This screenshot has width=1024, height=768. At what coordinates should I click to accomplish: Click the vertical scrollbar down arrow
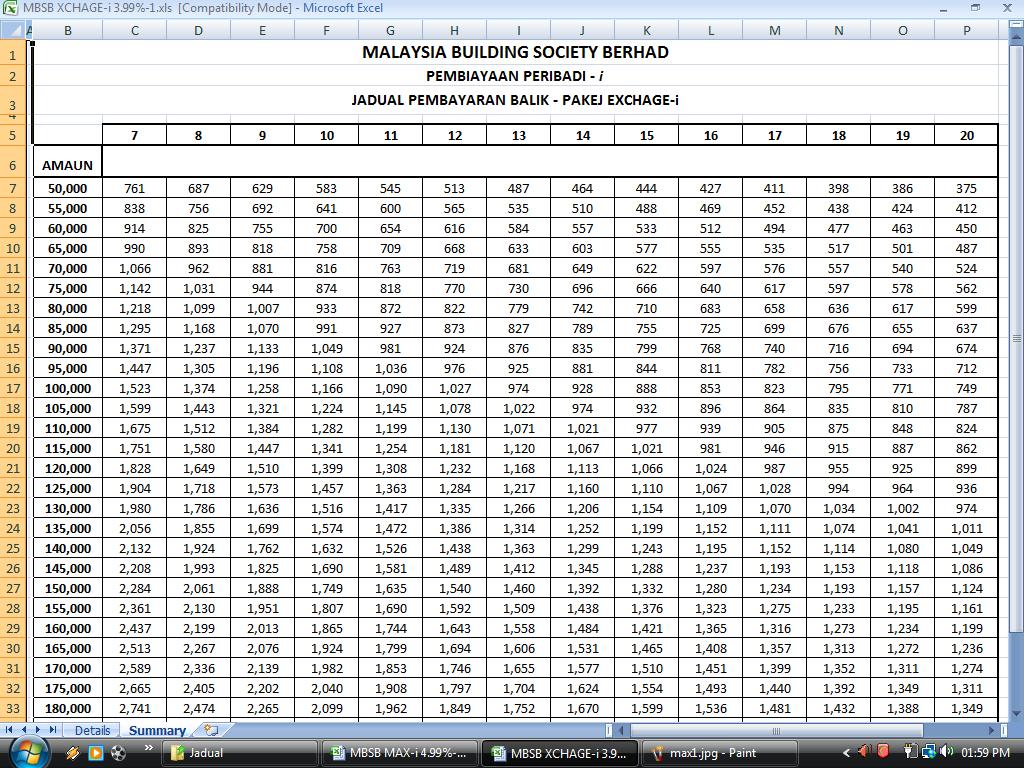[x=1017, y=714]
